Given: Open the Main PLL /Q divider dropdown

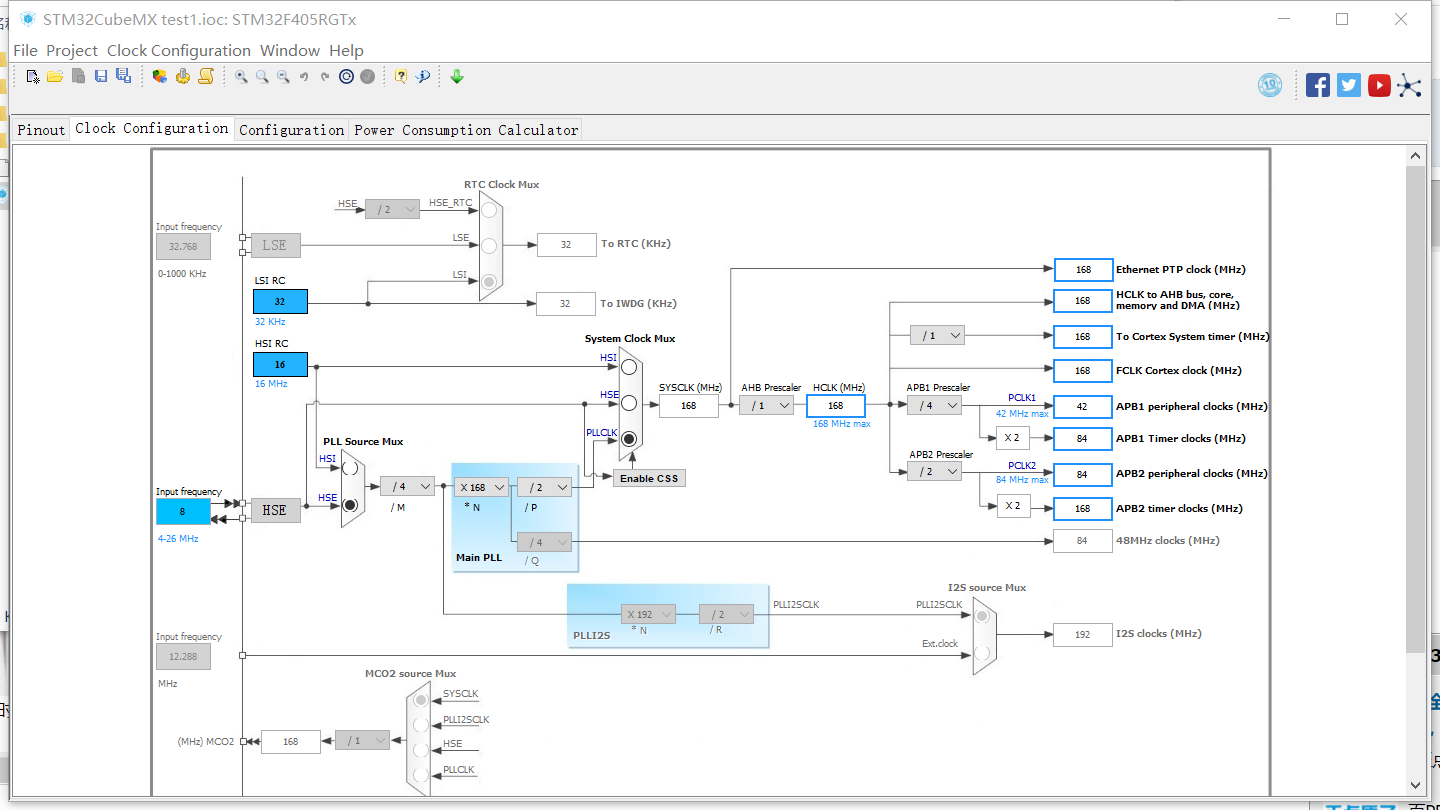Looking at the screenshot, I should (x=544, y=542).
